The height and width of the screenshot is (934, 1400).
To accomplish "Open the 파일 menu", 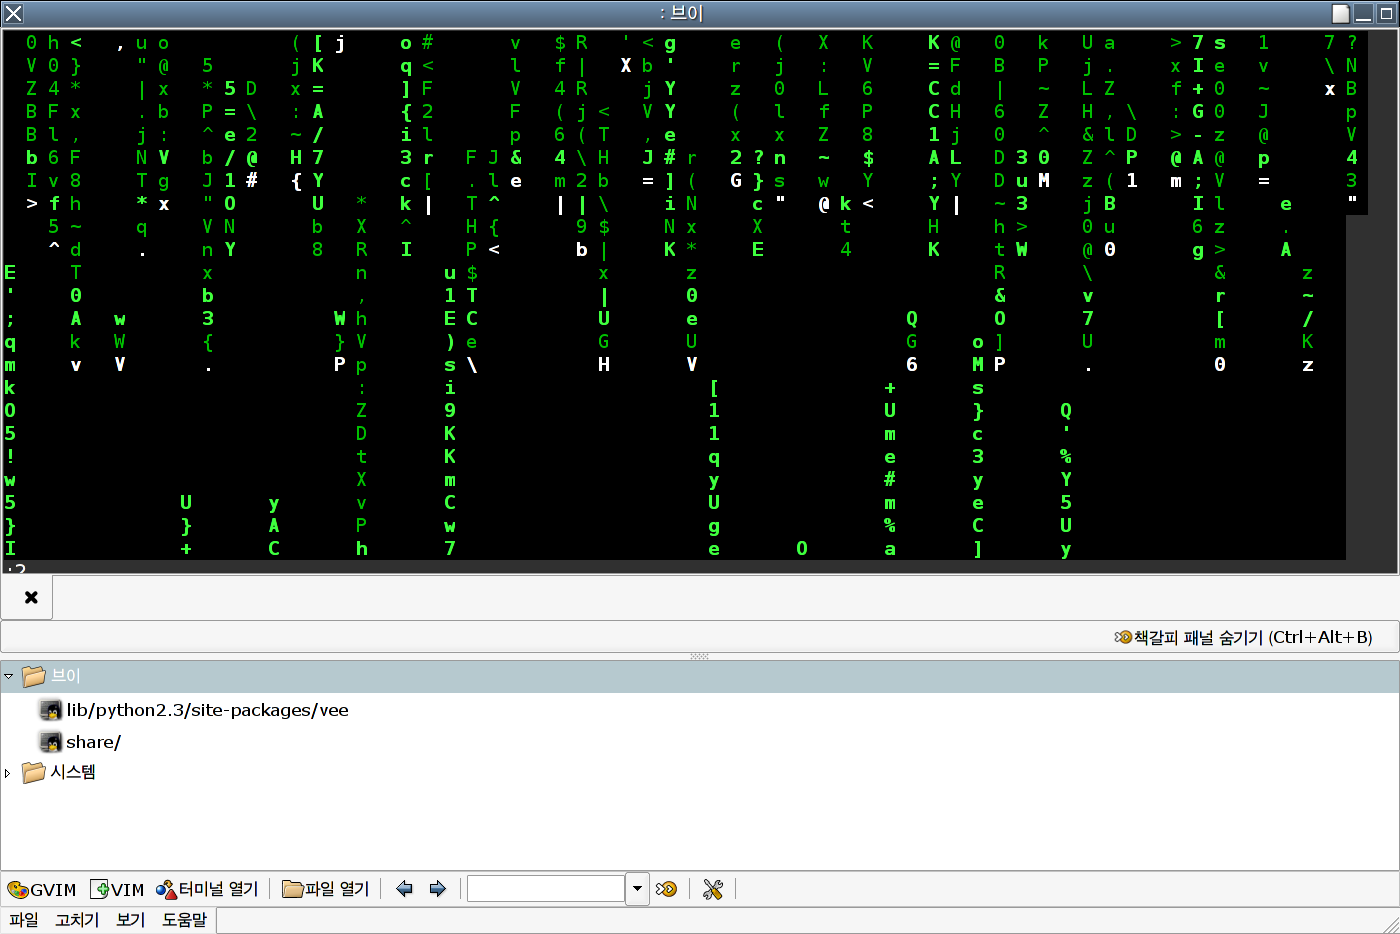I will coord(24,920).
